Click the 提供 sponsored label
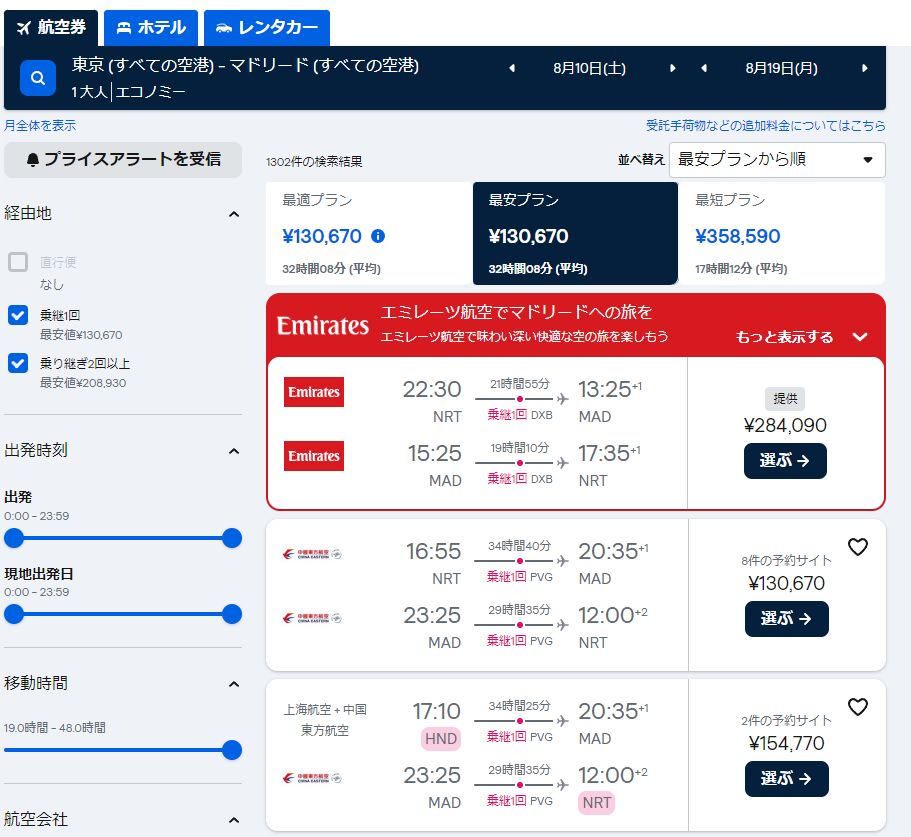 point(785,398)
